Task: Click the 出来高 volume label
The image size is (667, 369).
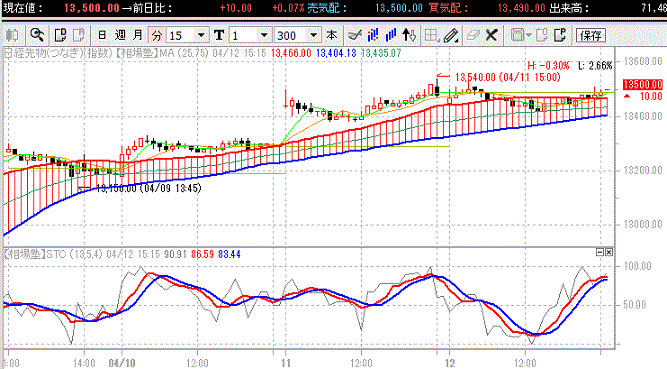Action: pyautogui.click(x=569, y=8)
